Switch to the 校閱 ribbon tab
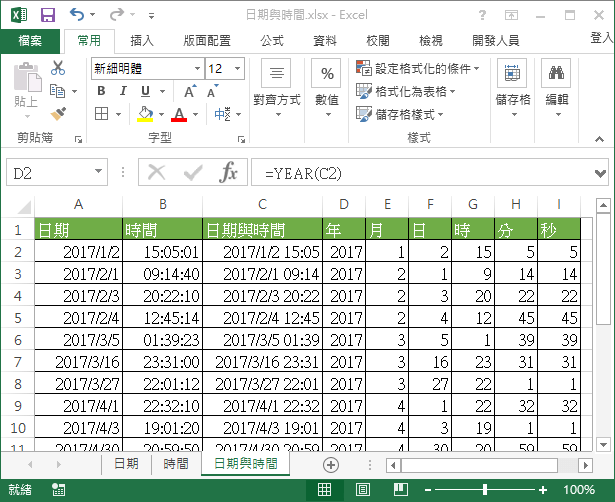Screen dimensions: 615x502 [378, 40]
